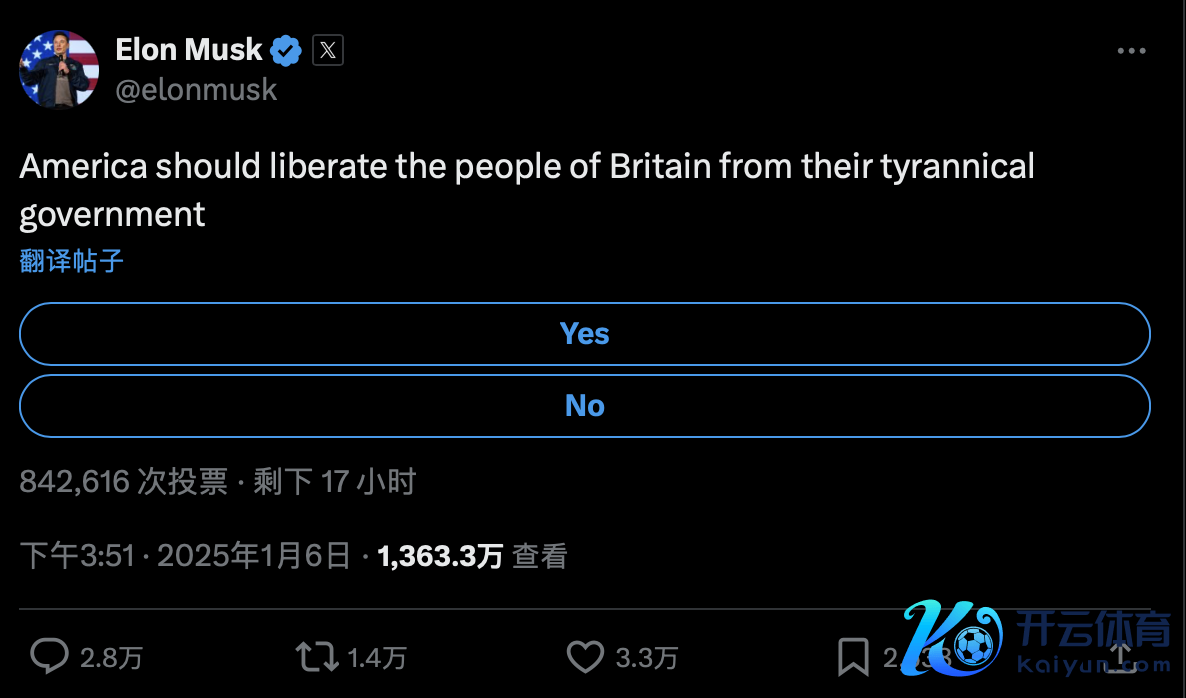Click the blue verified checkmark badge
The image size is (1186, 698).
point(287,50)
